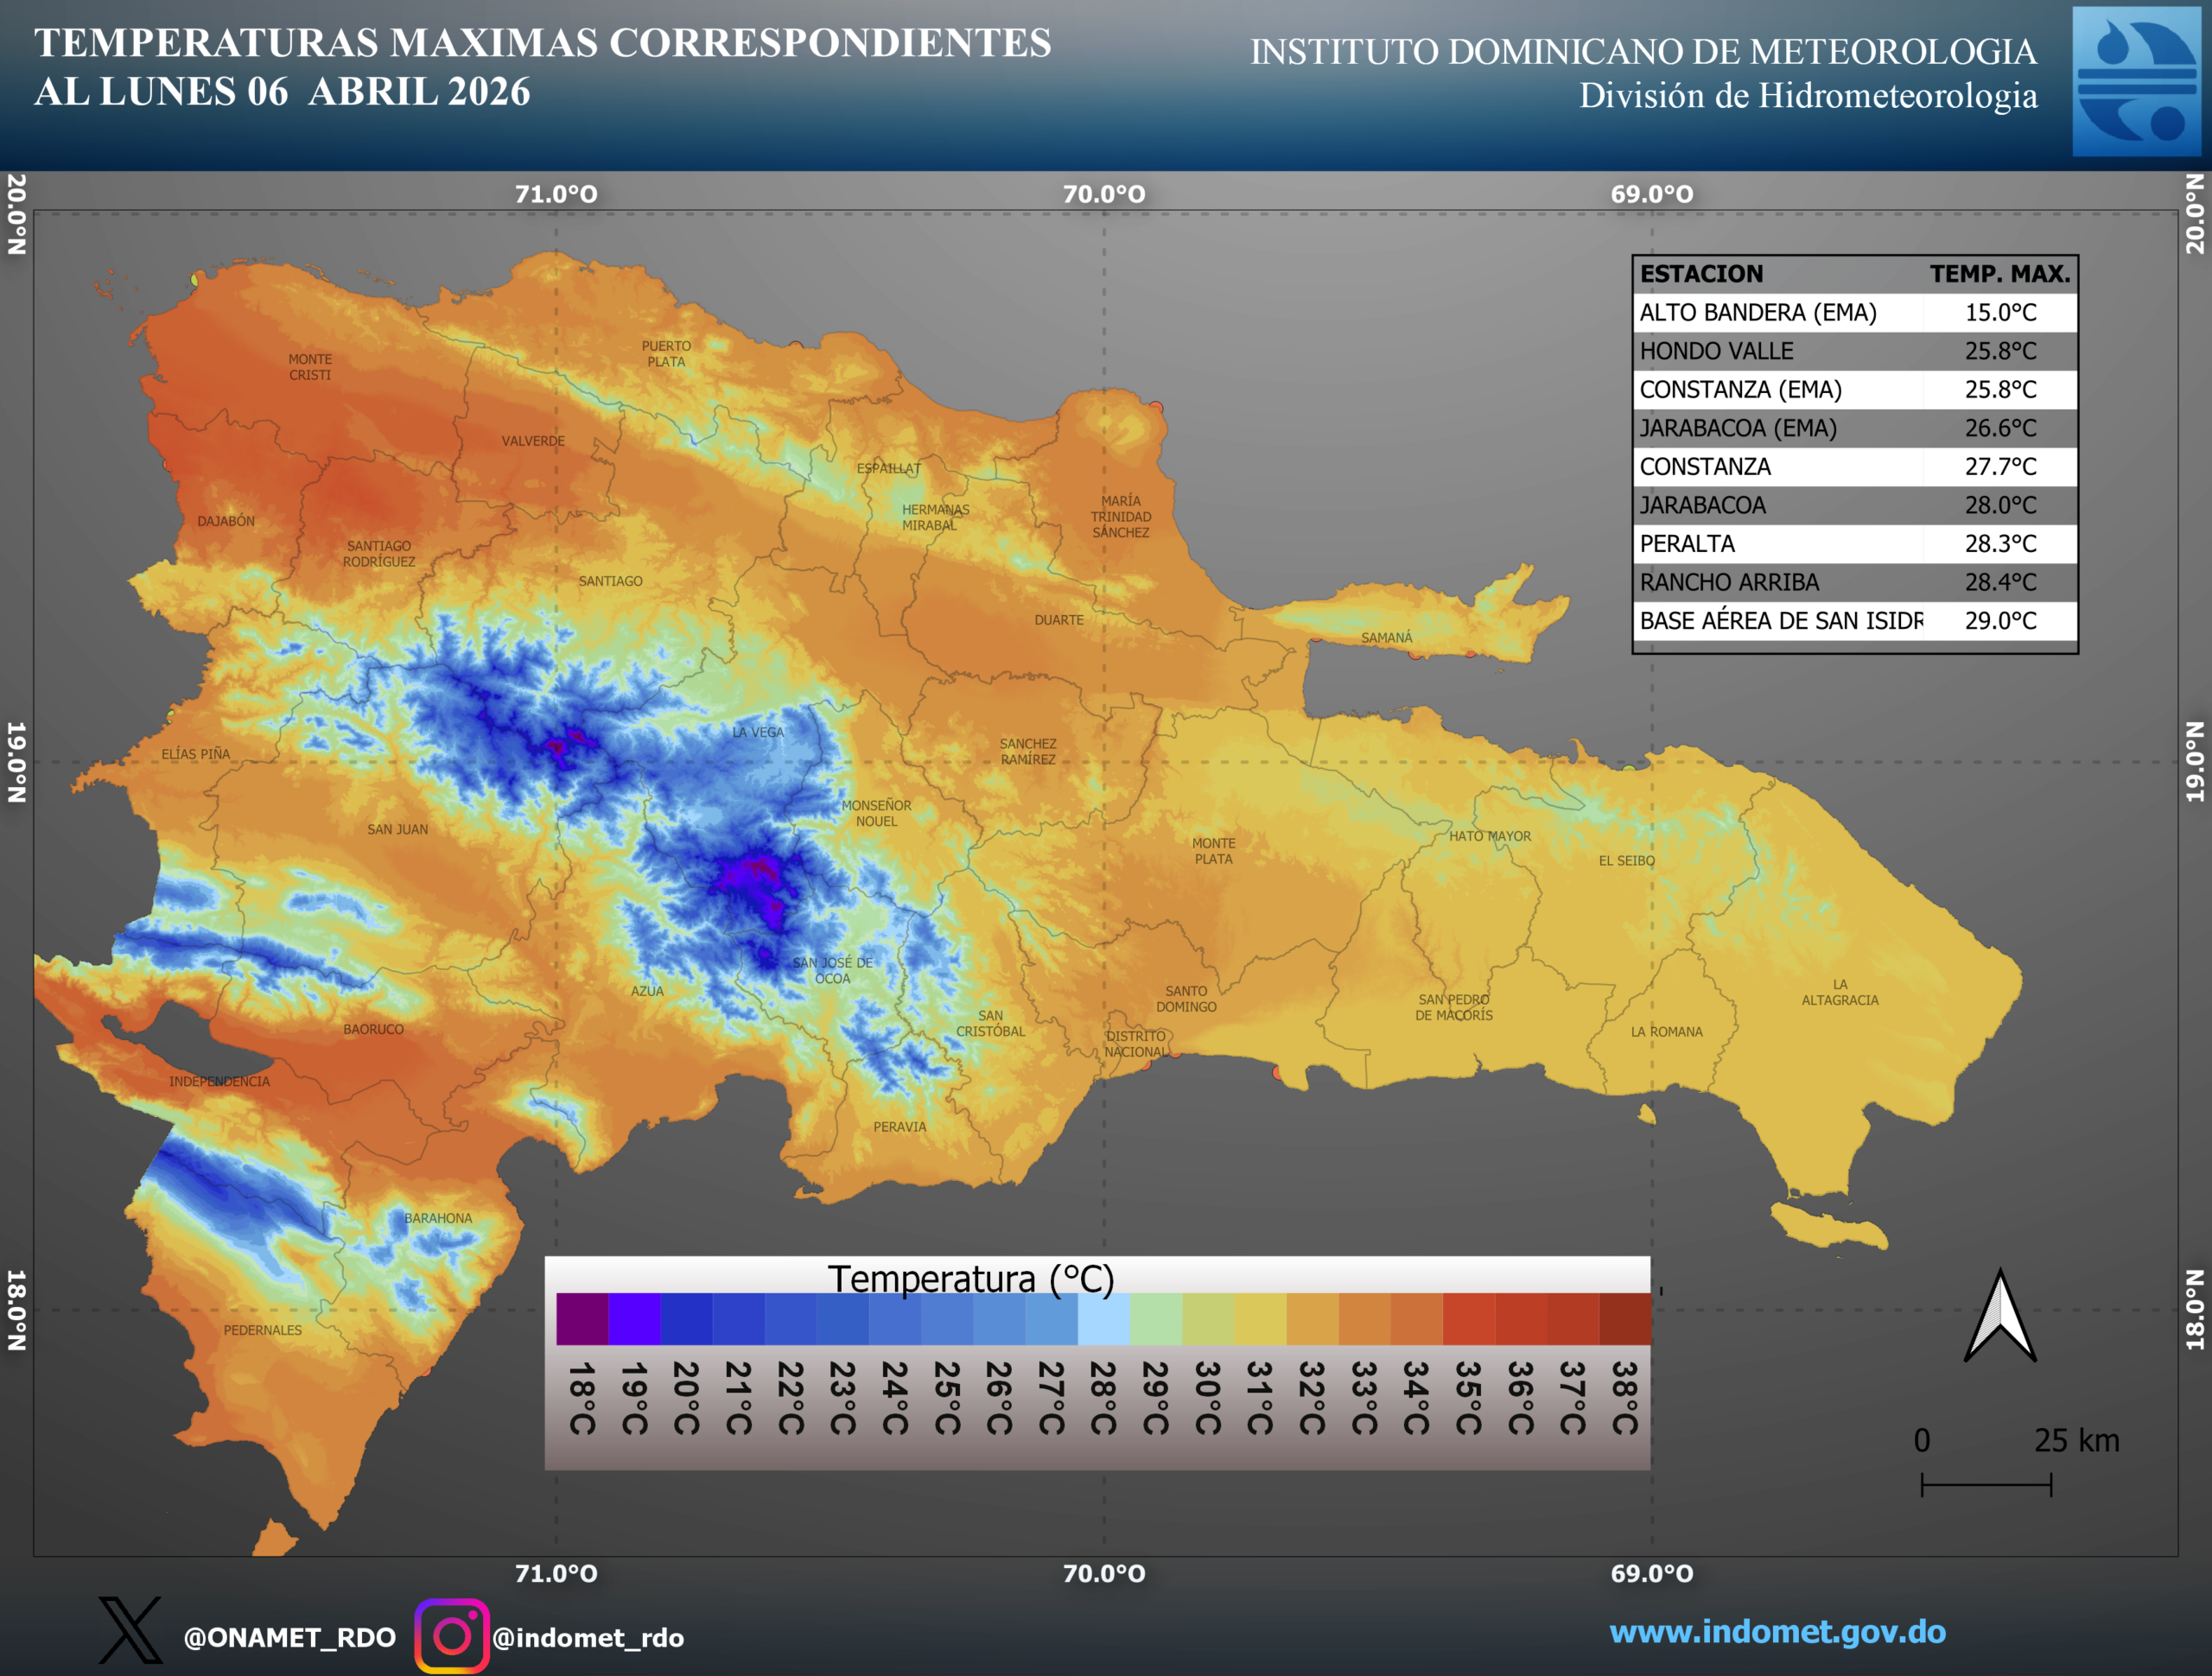
Task: Click the MONTE CRISTI province label
Action: pos(310,367)
